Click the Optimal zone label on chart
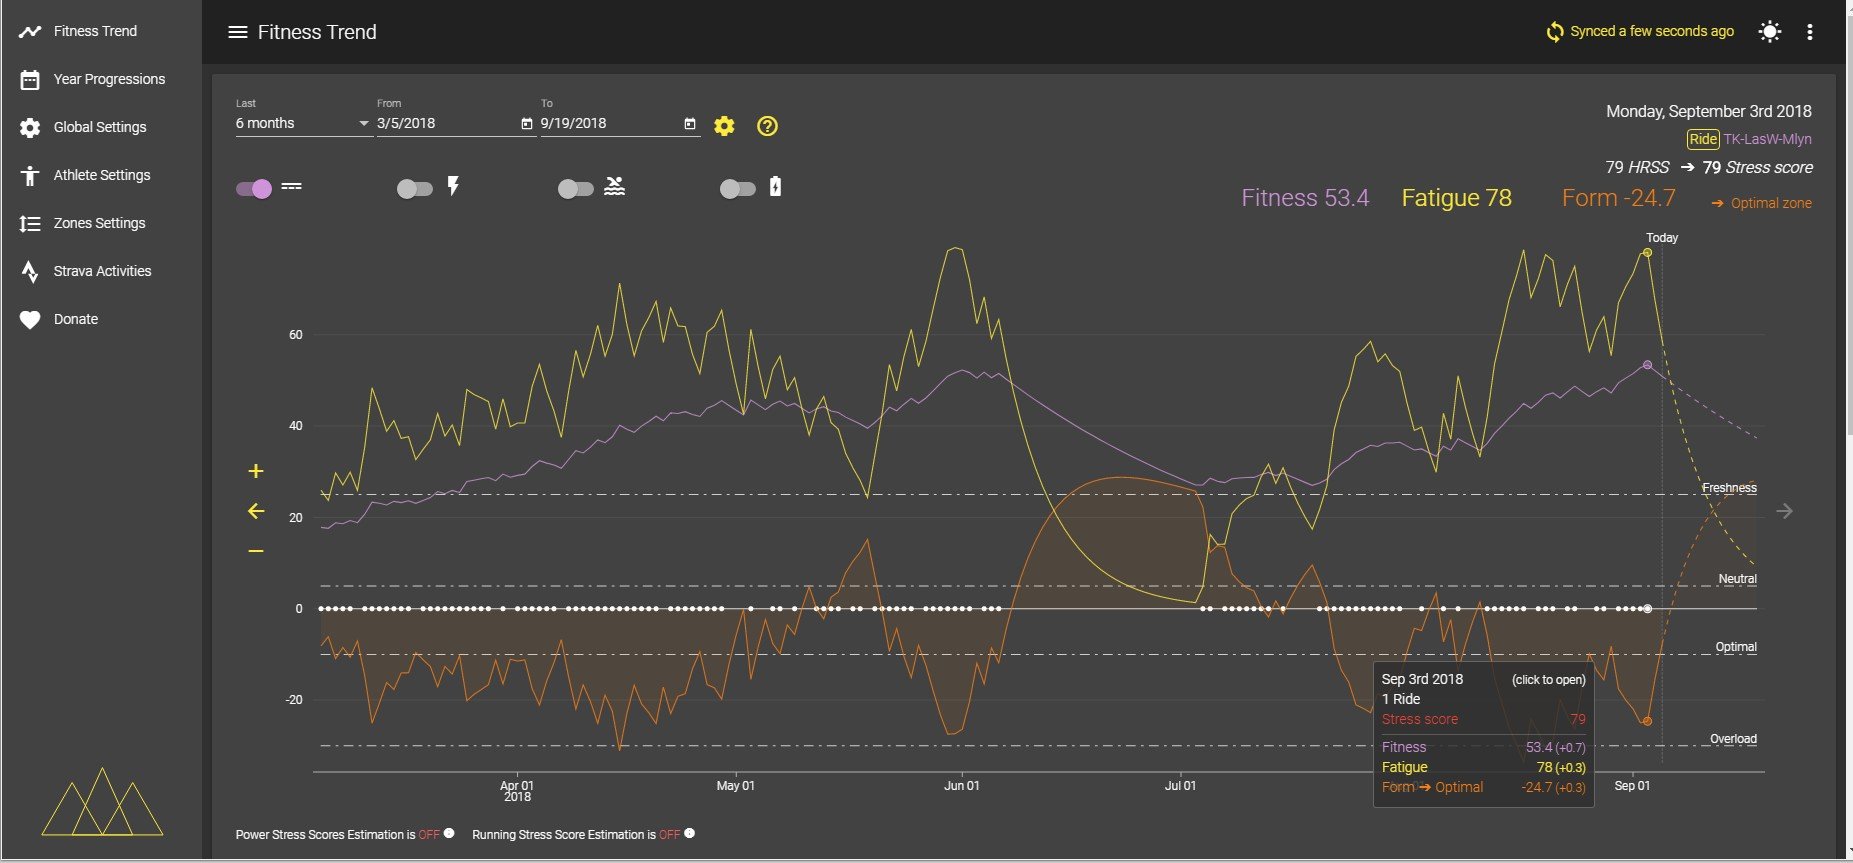Image resolution: width=1853 pixels, height=863 pixels. tap(1736, 647)
